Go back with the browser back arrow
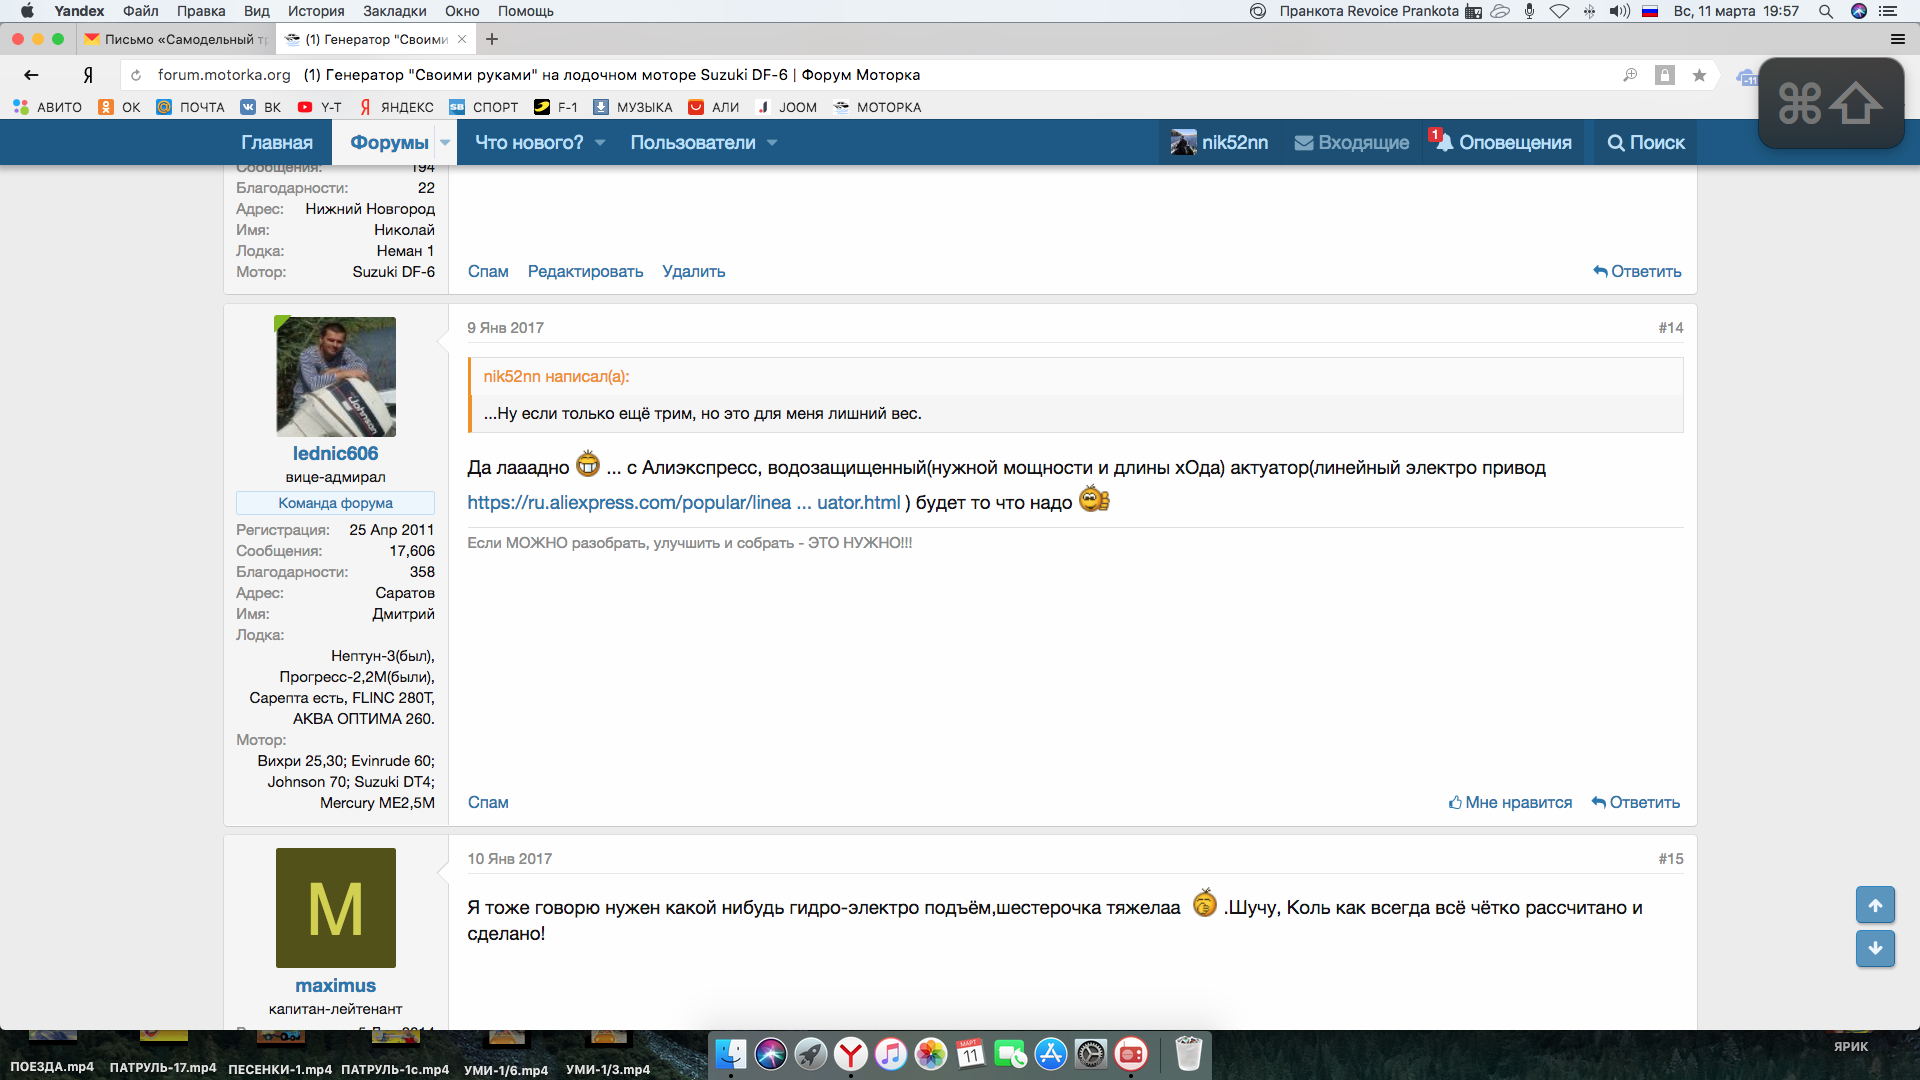The width and height of the screenshot is (1920, 1080). pyautogui.click(x=31, y=75)
